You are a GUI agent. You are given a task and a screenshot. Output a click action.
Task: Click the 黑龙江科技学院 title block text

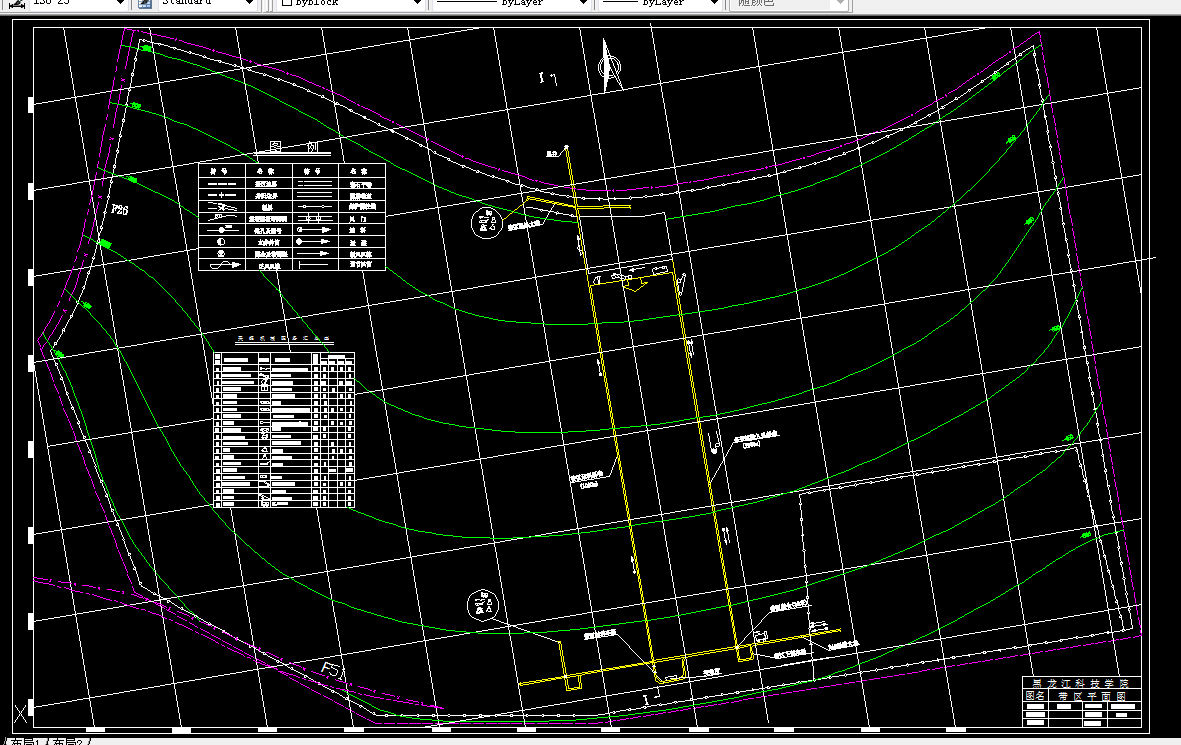[x=1080, y=683]
